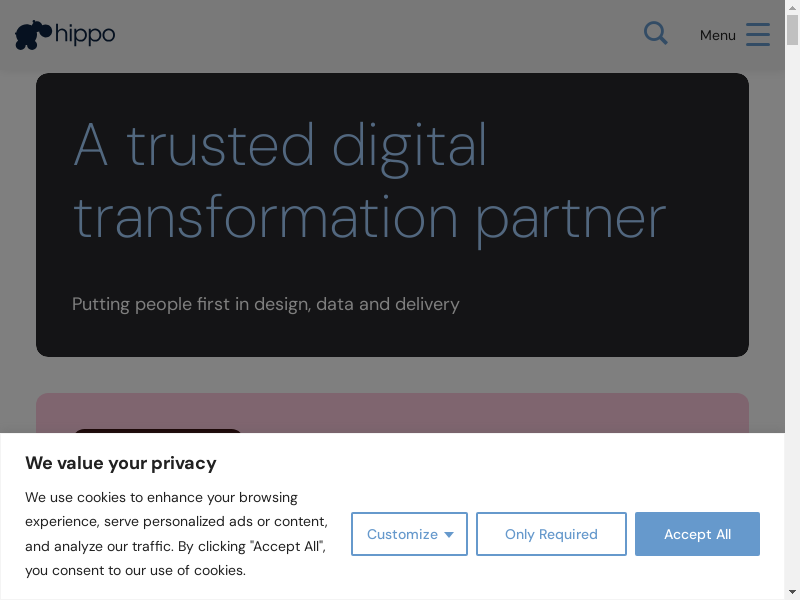800x600 pixels.
Task: Click the "hippo" wordmark text
Action: (x=85, y=34)
